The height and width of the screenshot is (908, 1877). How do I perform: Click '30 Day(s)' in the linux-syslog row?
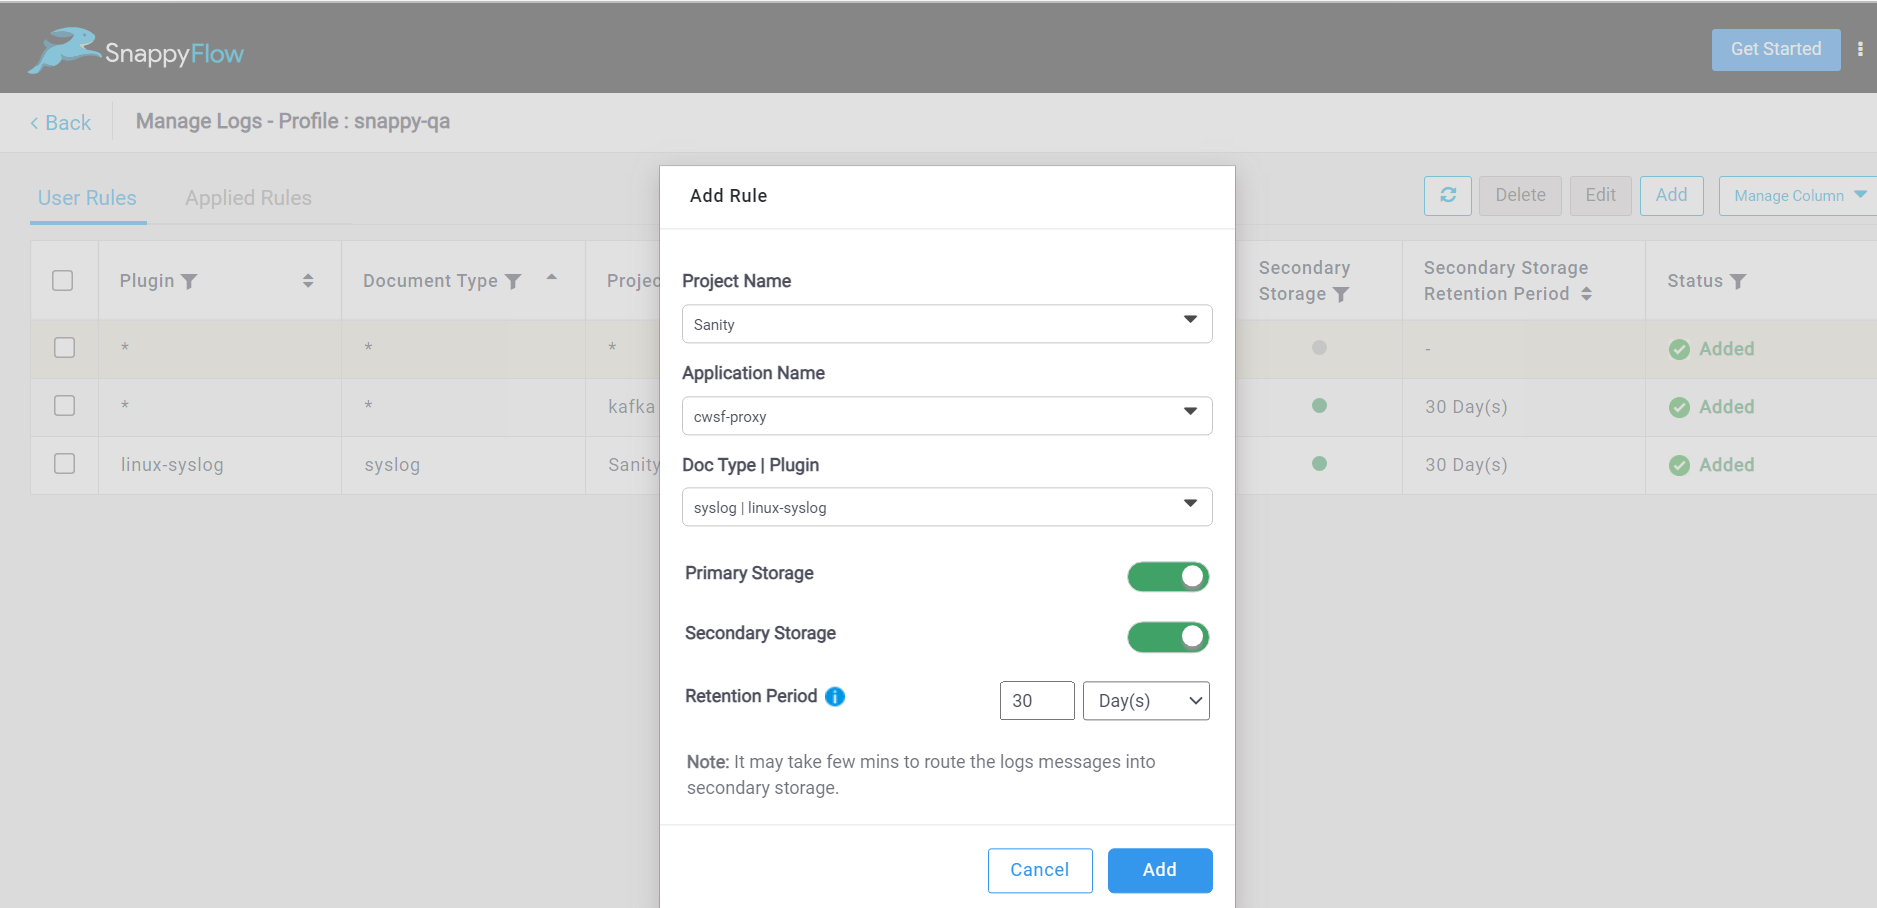1466,465
